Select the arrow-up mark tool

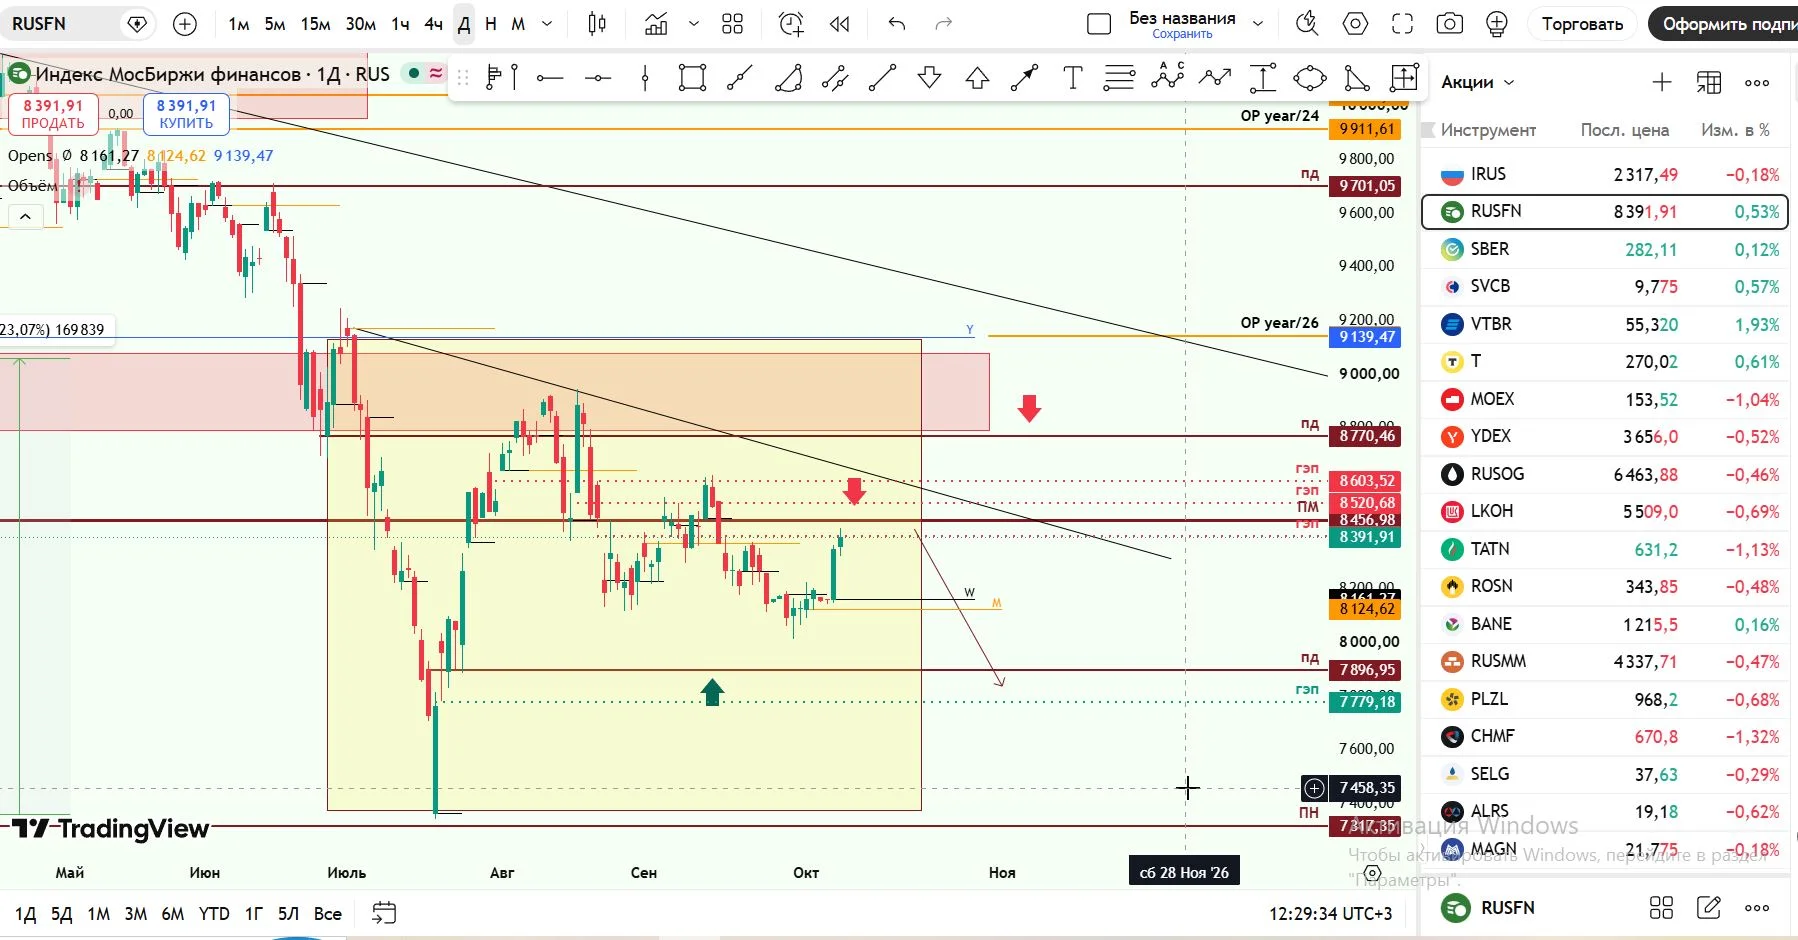click(x=977, y=78)
